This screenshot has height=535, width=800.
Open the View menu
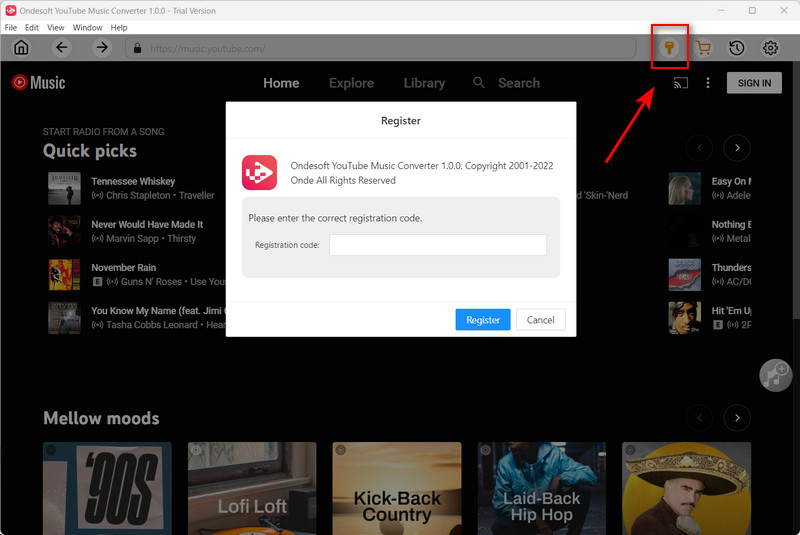pyautogui.click(x=56, y=28)
